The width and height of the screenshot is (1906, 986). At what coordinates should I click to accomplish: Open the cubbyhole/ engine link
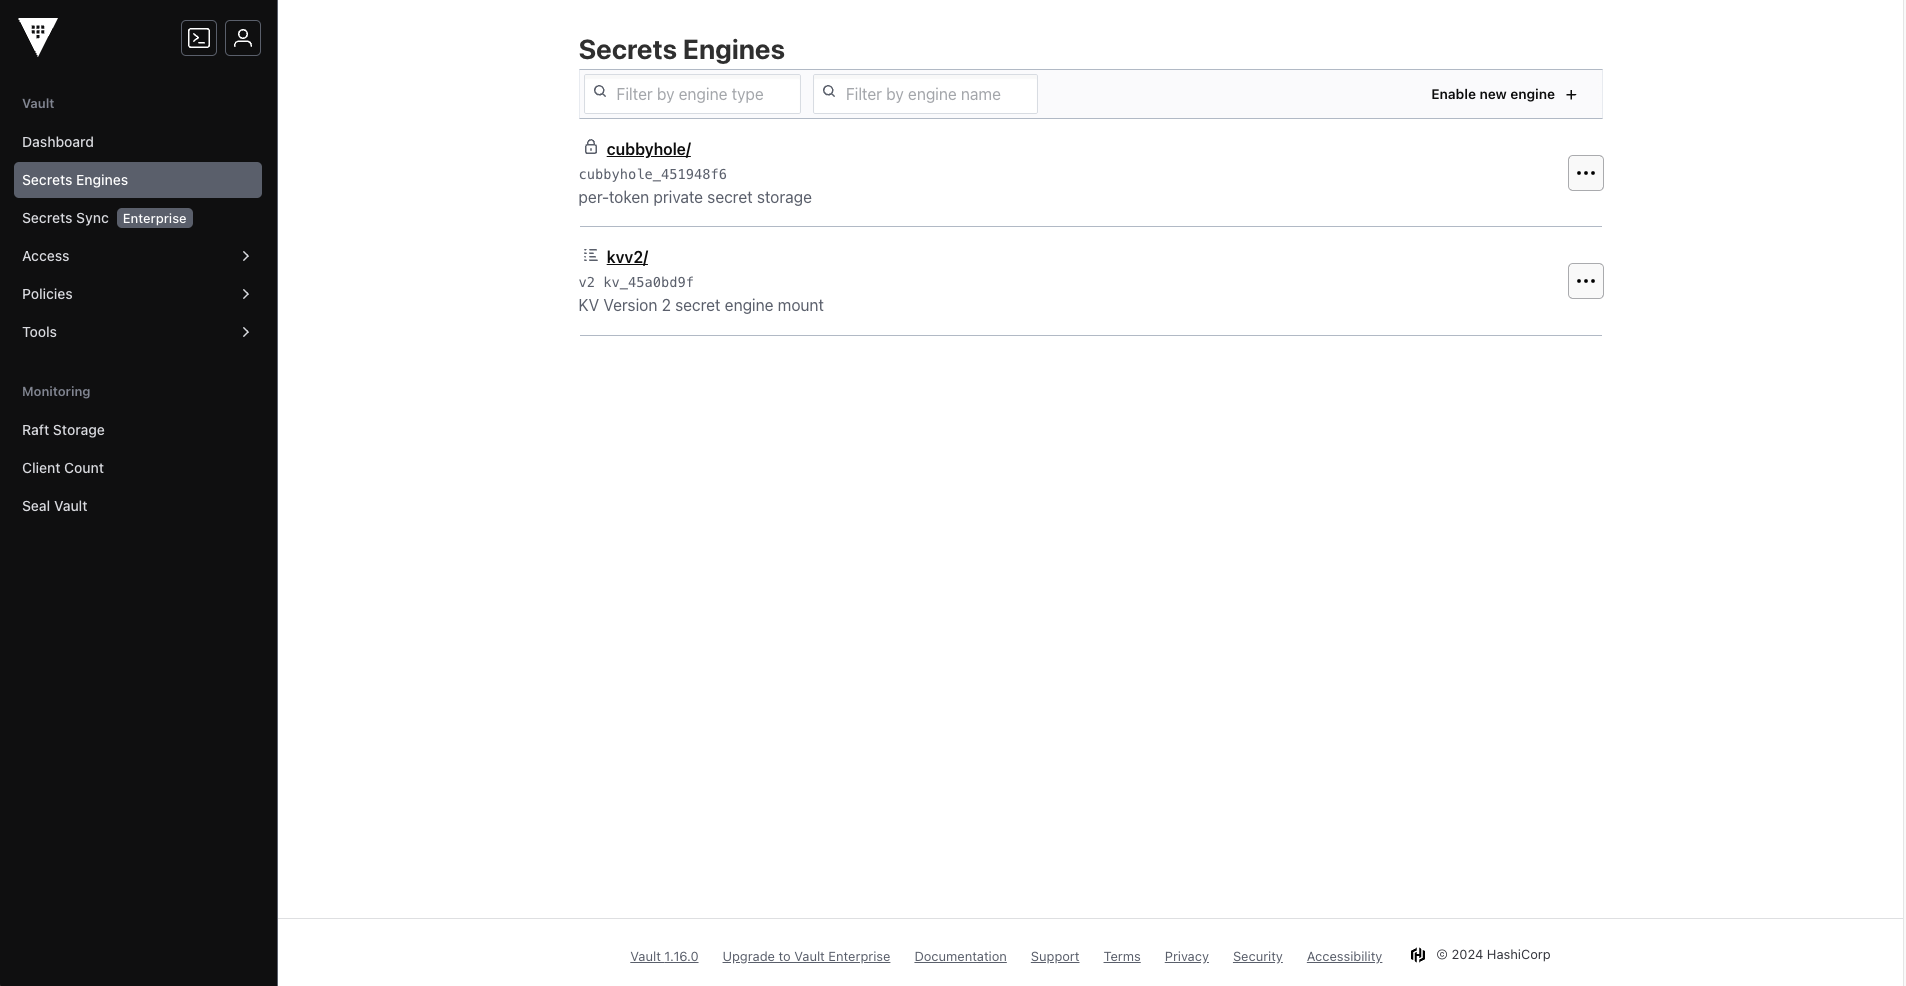click(x=648, y=149)
